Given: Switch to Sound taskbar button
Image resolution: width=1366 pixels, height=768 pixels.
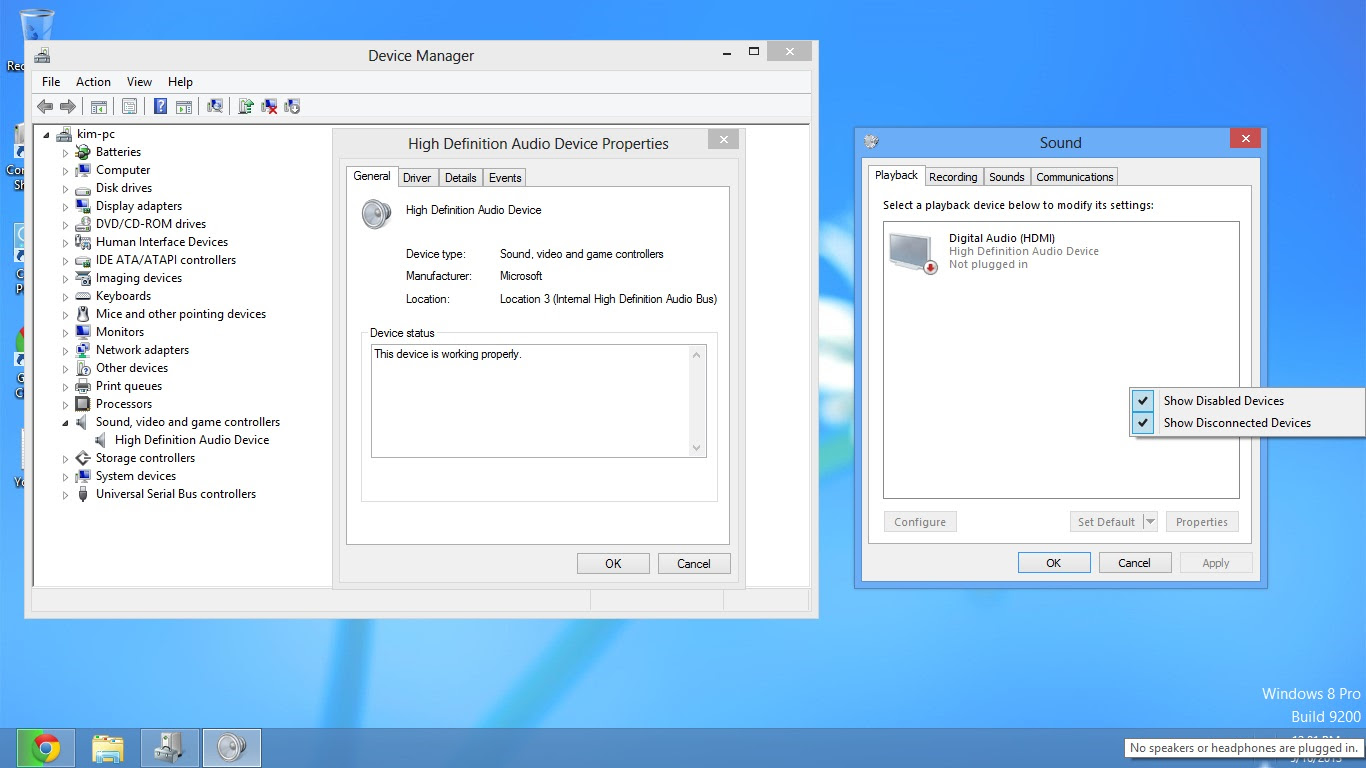Looking at the screenshot, I should (232, 747).
